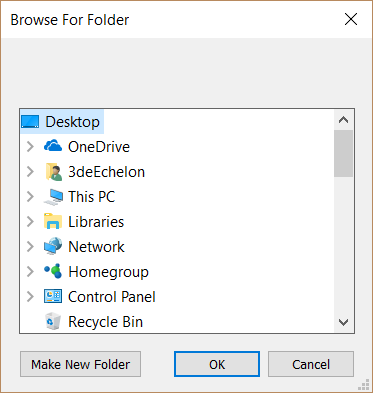Image resolution: width=373 pixels, height=393 pixels.
Task: Expand the This PC tree node
Action: click(x=30, y=197)
